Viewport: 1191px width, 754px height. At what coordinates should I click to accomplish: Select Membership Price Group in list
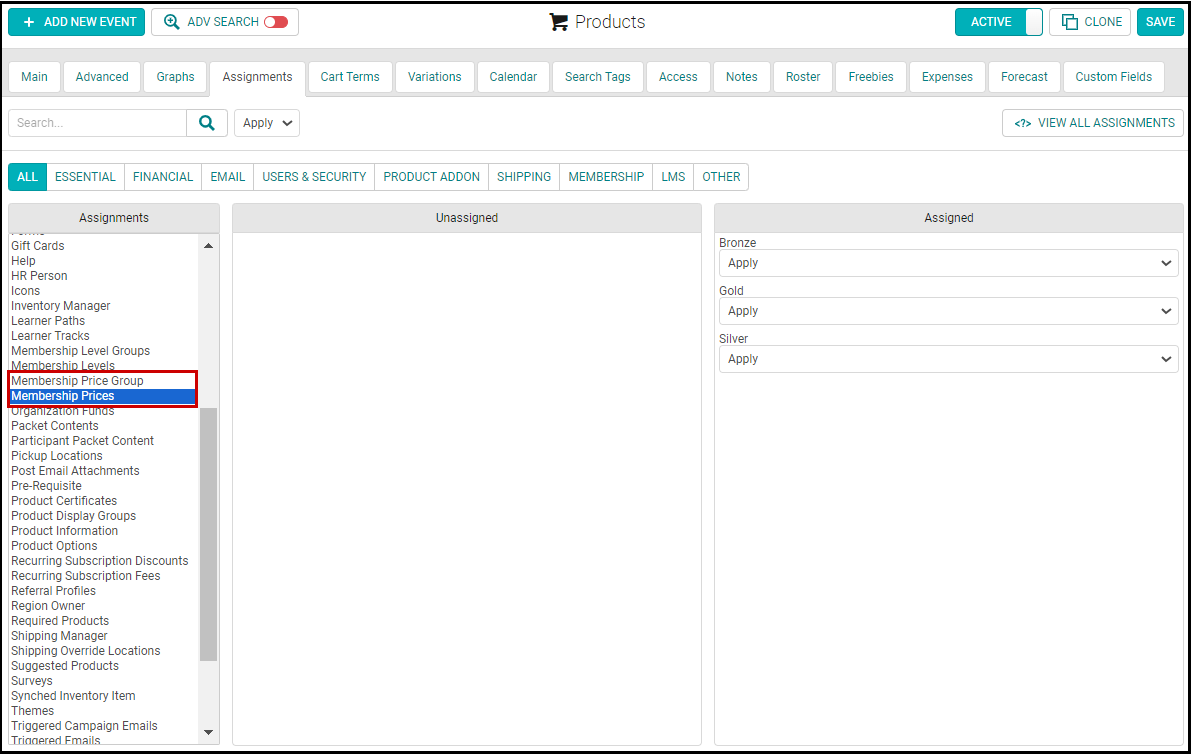click(77, 381)
